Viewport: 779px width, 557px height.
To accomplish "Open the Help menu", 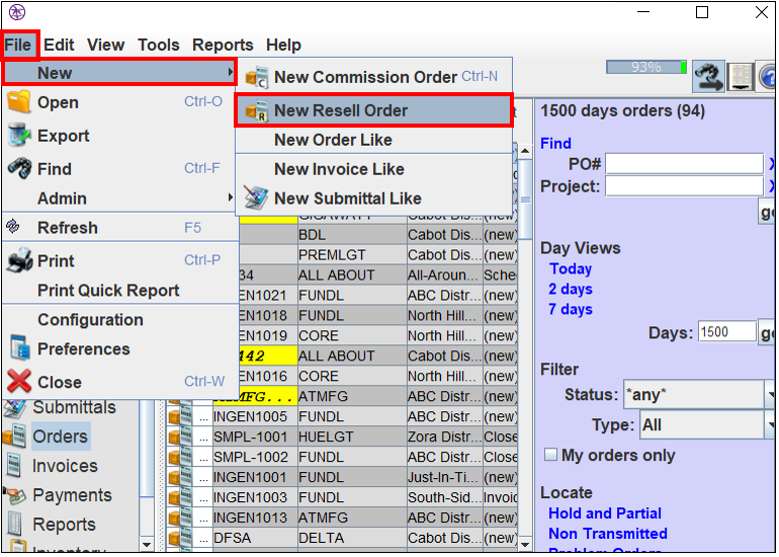I will pyautogui.click(x=283, y=45).
